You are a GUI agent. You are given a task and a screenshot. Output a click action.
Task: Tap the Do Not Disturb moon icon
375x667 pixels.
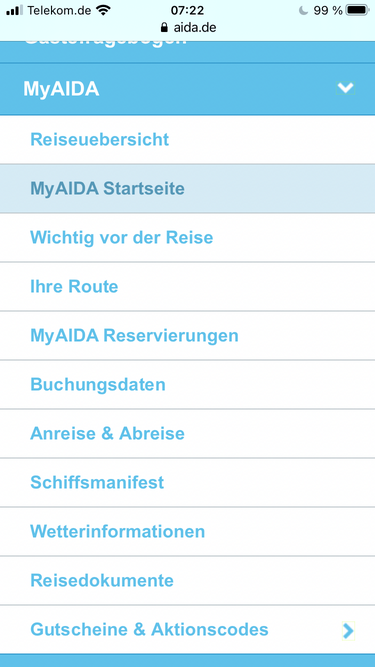[x=303, y=11]
